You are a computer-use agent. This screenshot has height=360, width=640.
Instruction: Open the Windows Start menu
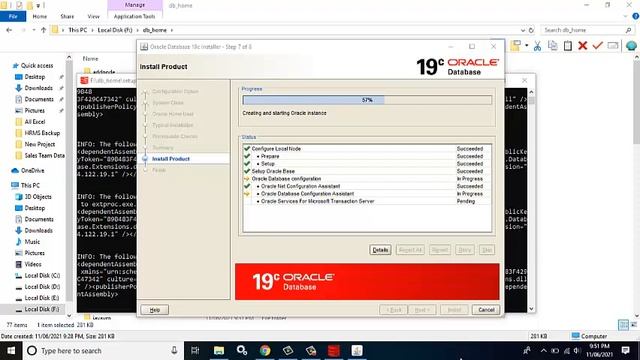11,351
